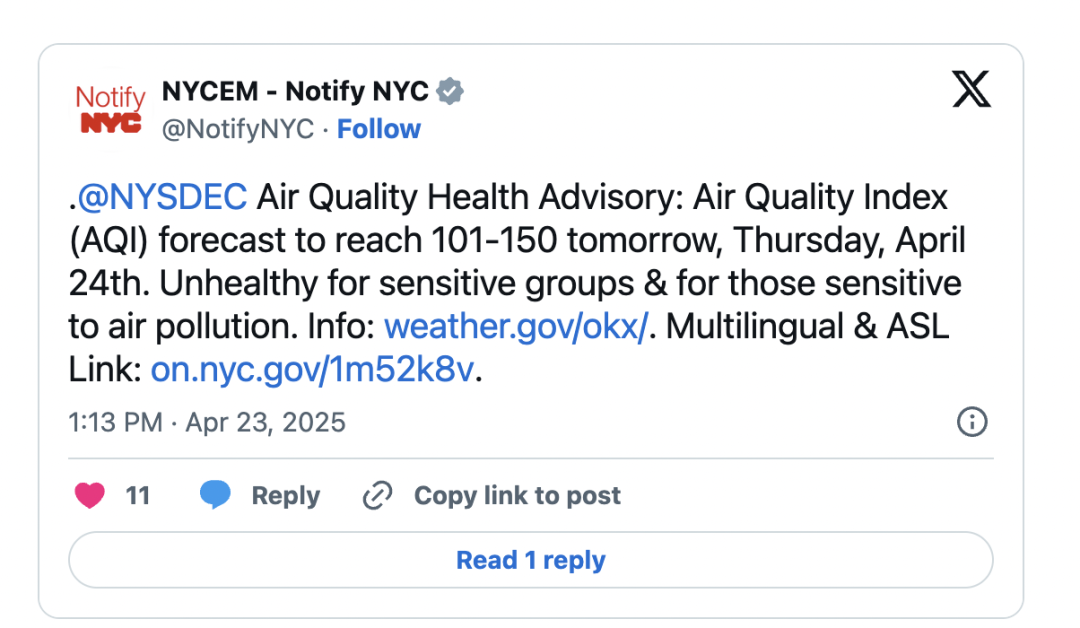Screen dimensions: 1080x628
Task: Click the like count number 11
Action: tap(138, 496)
